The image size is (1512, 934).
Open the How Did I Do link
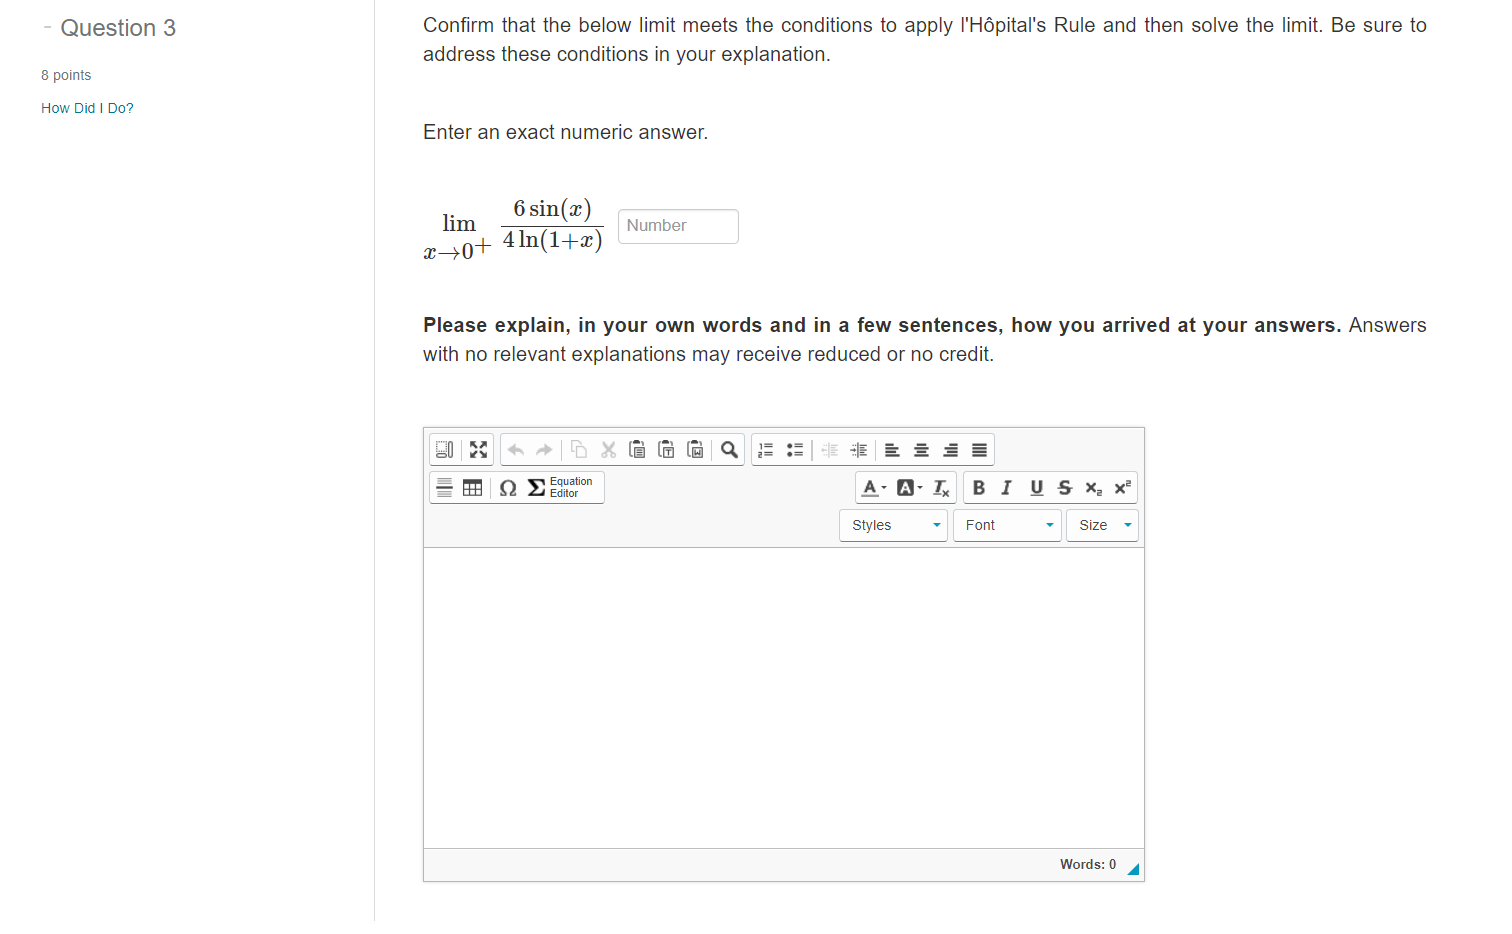click(x=87, y=107)
